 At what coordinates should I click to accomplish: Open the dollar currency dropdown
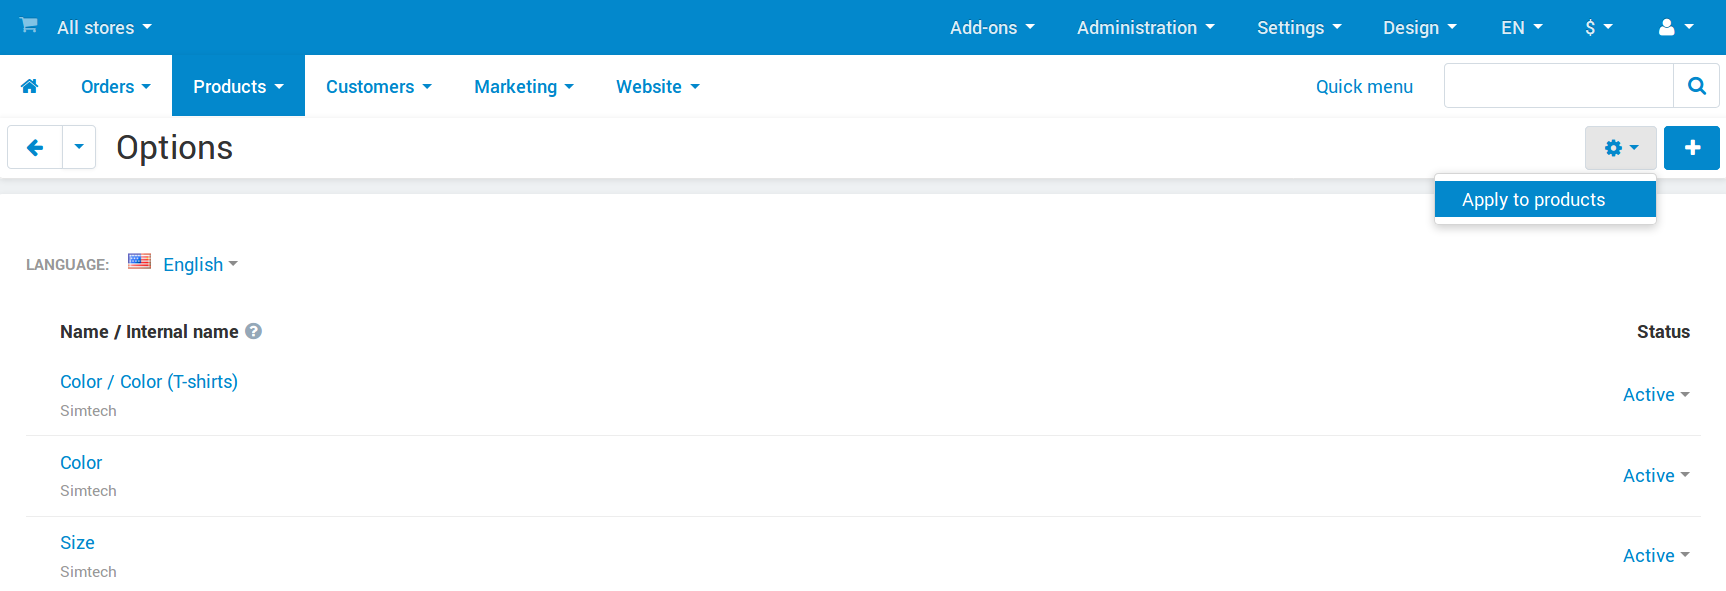click(x=1598, y=28)
